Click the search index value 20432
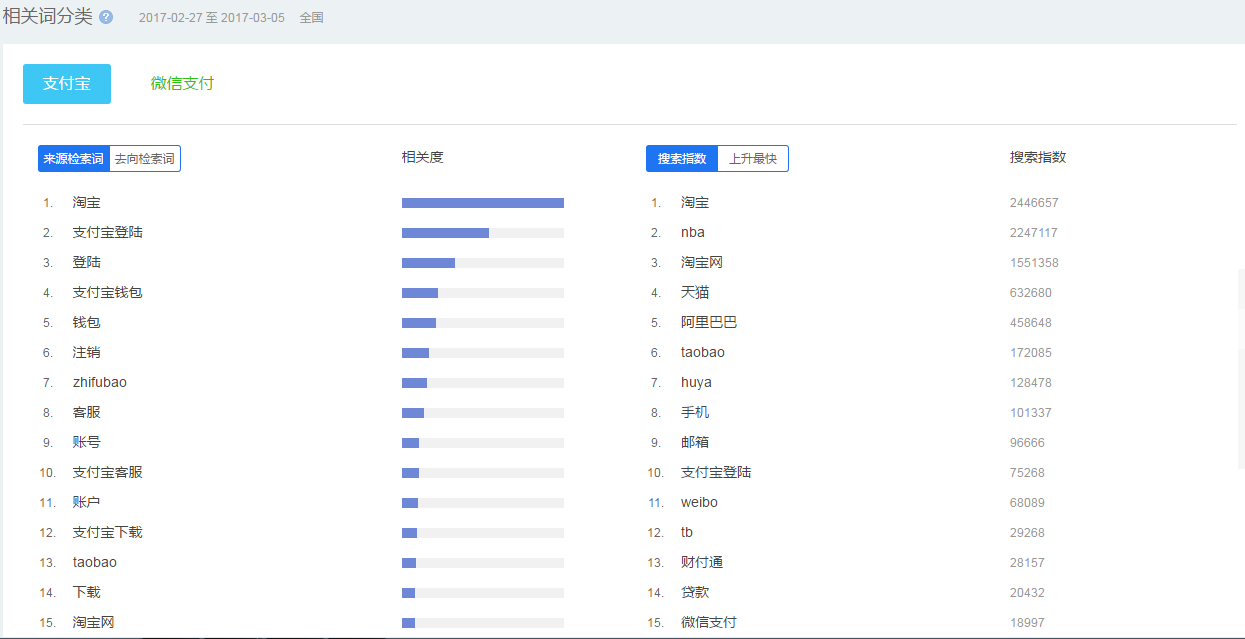This screenshot has width=1245, height=639. click(1027, 593)
